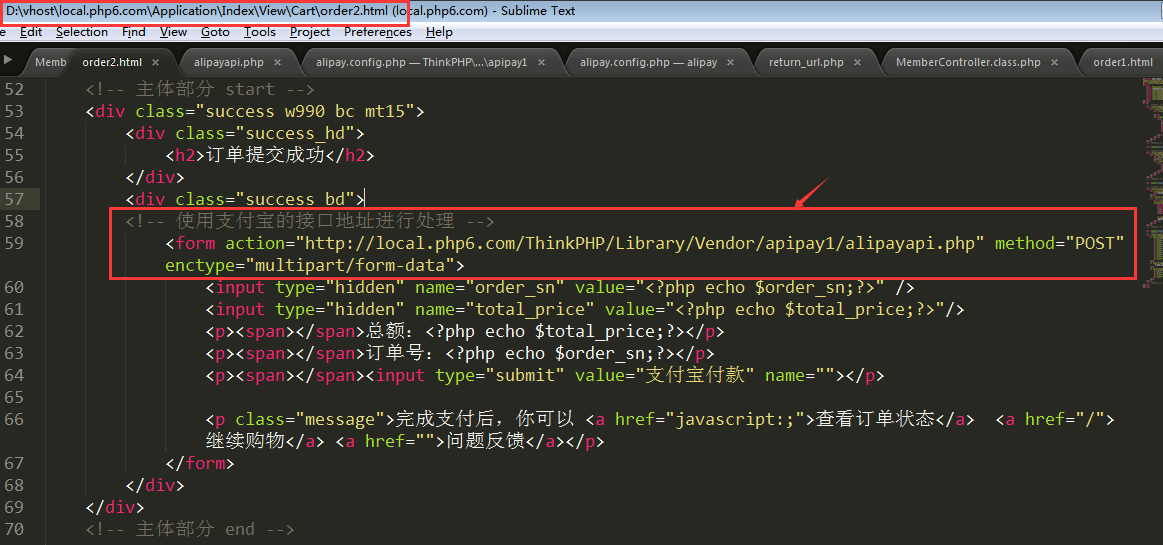Open the Find menu
Viewport: 1163px width, 545px height.
pyautogui.click(x=134, y=32)
